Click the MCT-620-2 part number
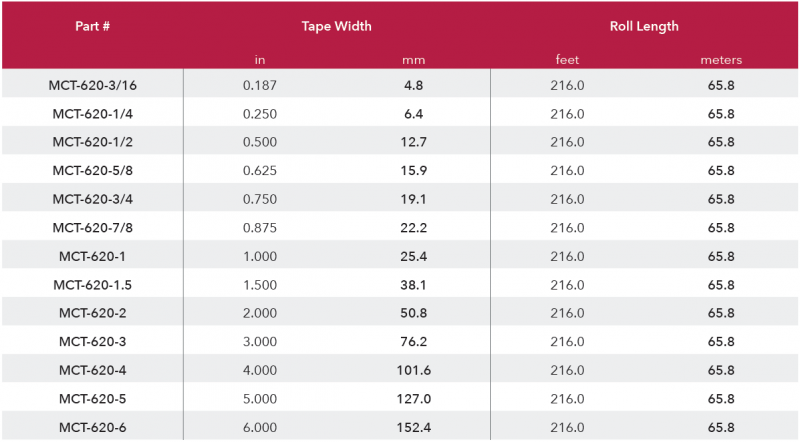Image resolution: width=800 pixels, height=442 pixels. pyautogui.click(x=92, y=313)
